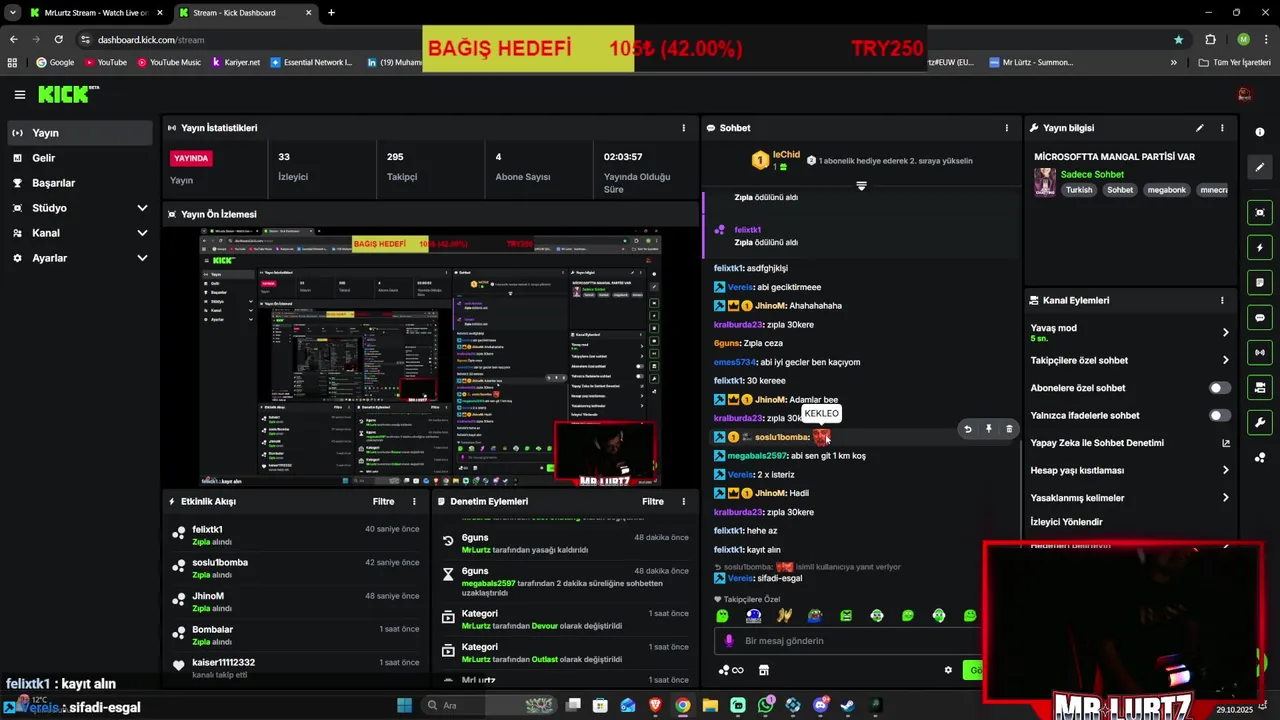
Task: Open the Yayın section in the sidebar
Action: (79, 133)
